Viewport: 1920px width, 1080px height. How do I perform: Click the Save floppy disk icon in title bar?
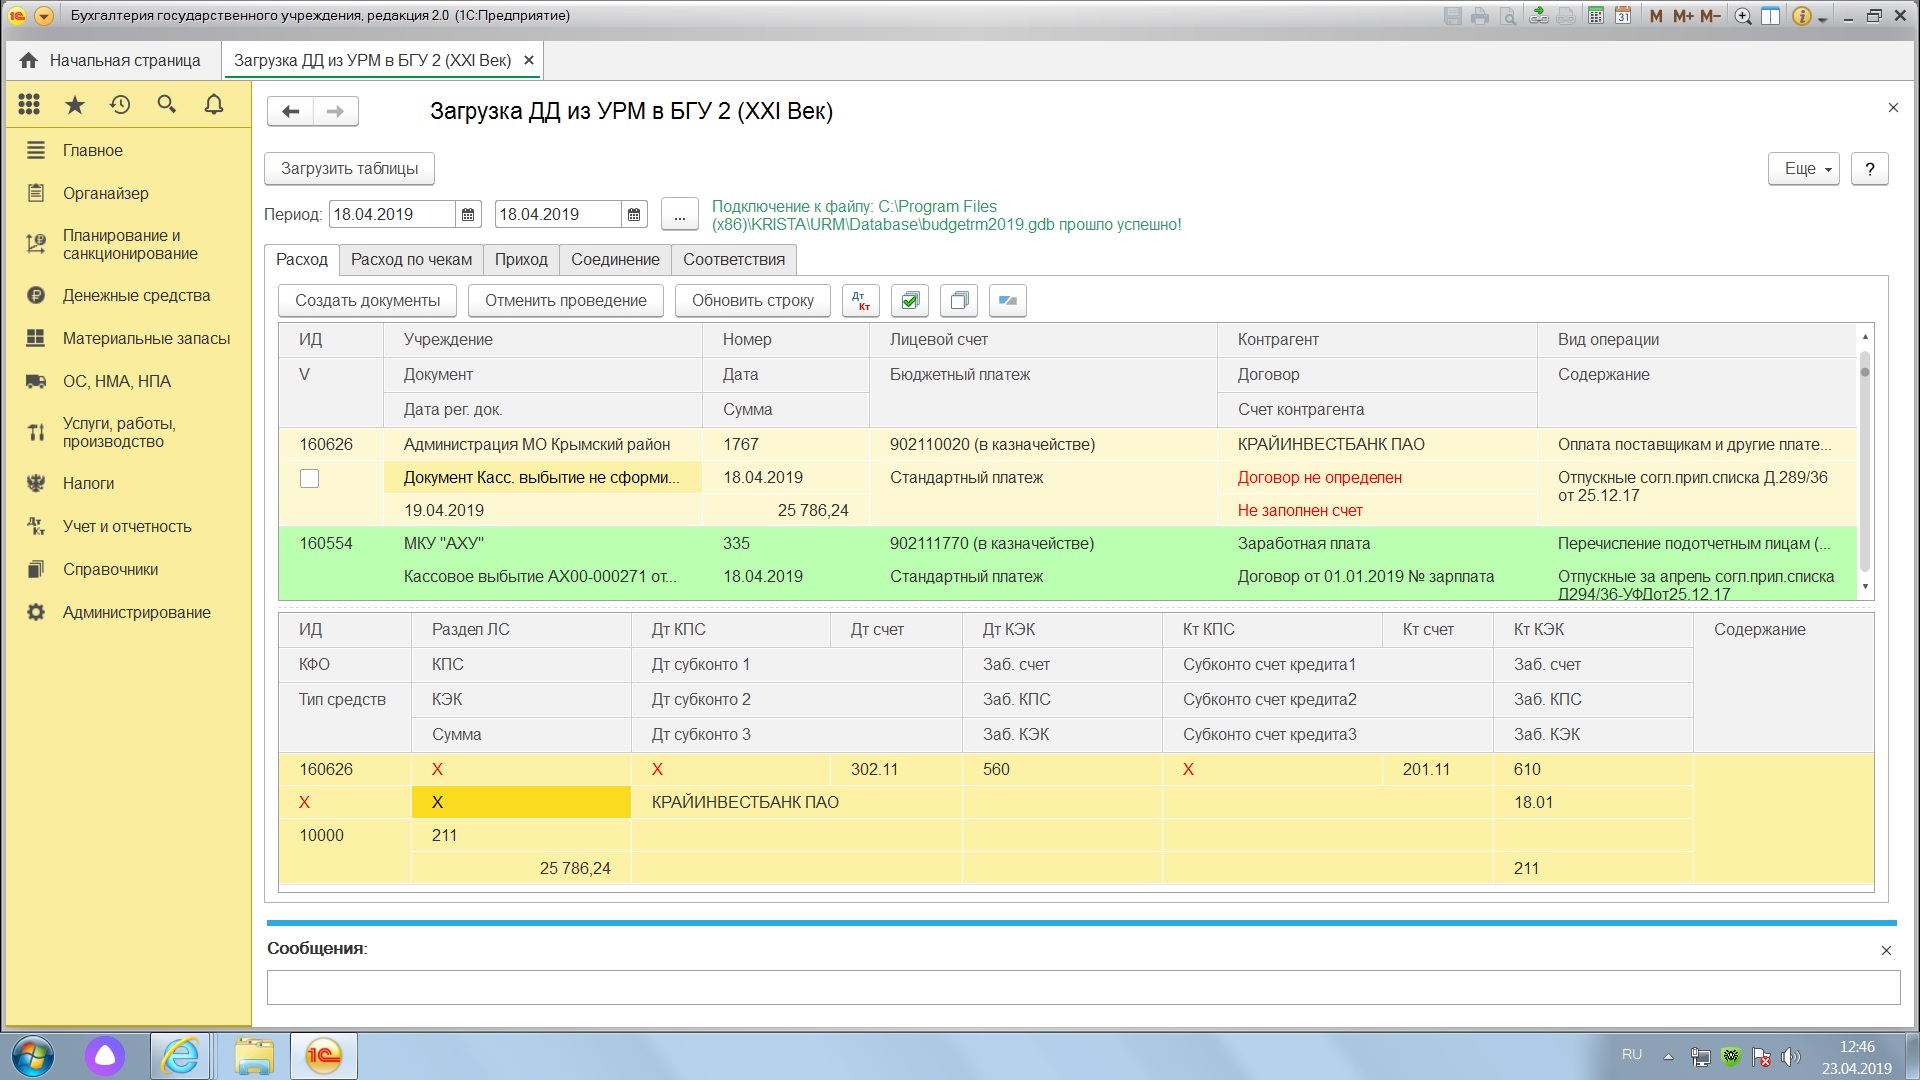click(x=1453, y=16)
